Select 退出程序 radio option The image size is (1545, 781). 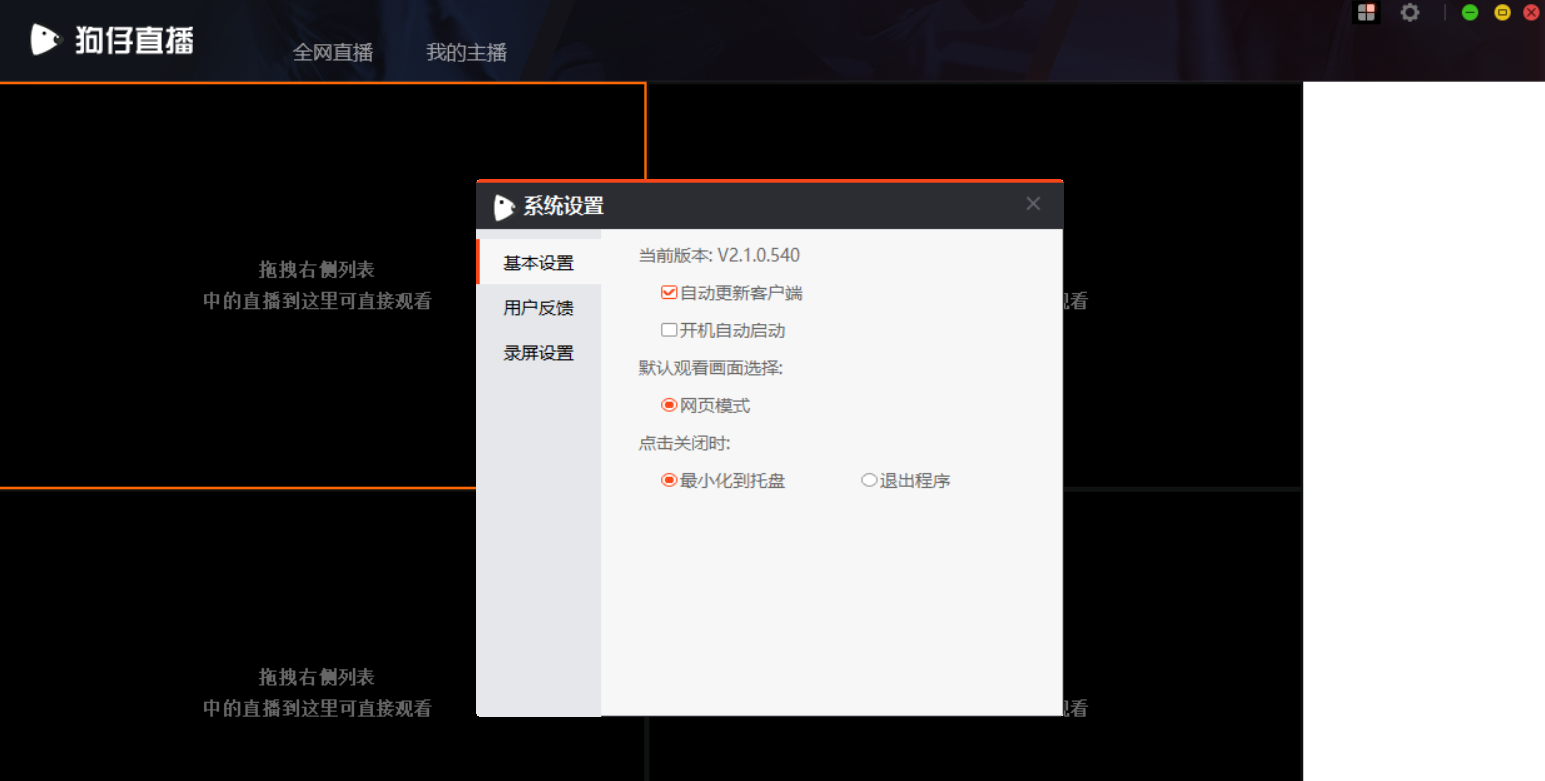click(x=869, y=480)
